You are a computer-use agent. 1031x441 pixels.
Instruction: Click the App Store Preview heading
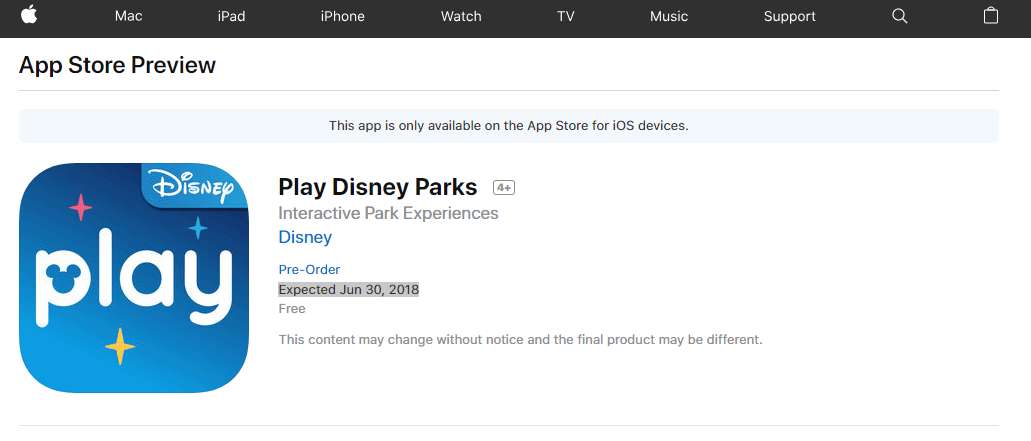click(x=117, y=65)
